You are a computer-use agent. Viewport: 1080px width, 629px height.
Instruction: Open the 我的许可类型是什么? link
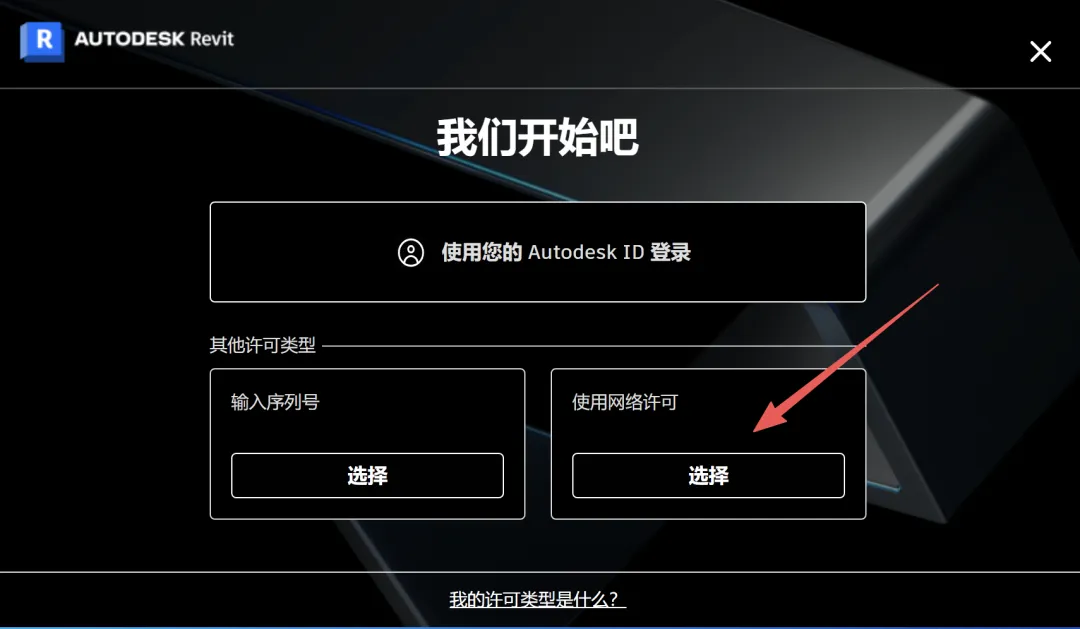(x=537, y=599)
